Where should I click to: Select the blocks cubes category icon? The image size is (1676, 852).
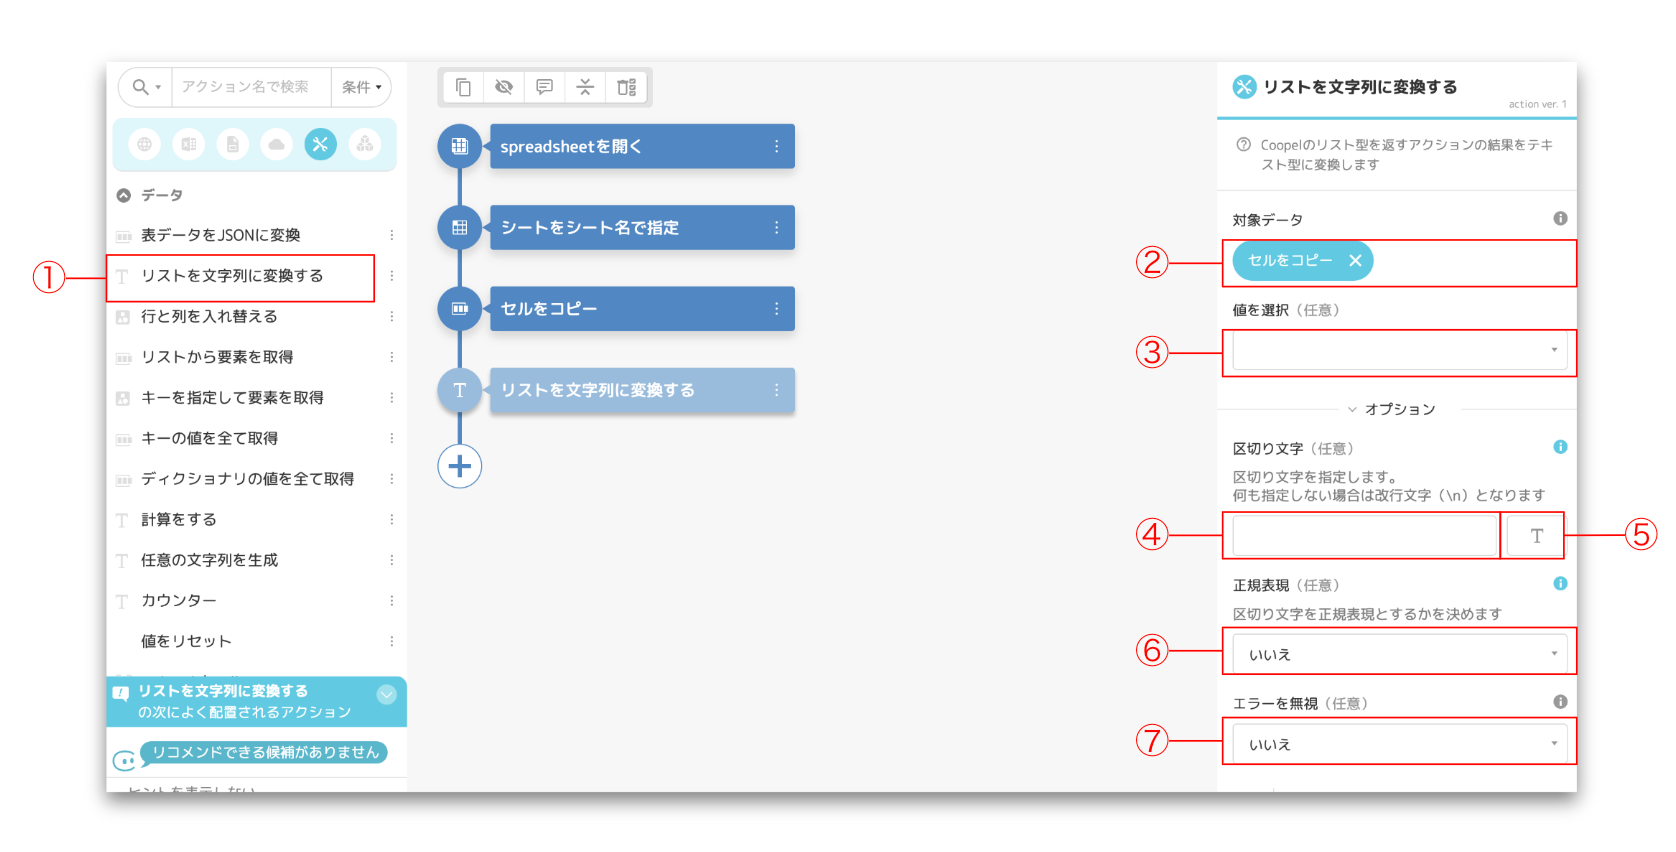(x=365, y=144)
